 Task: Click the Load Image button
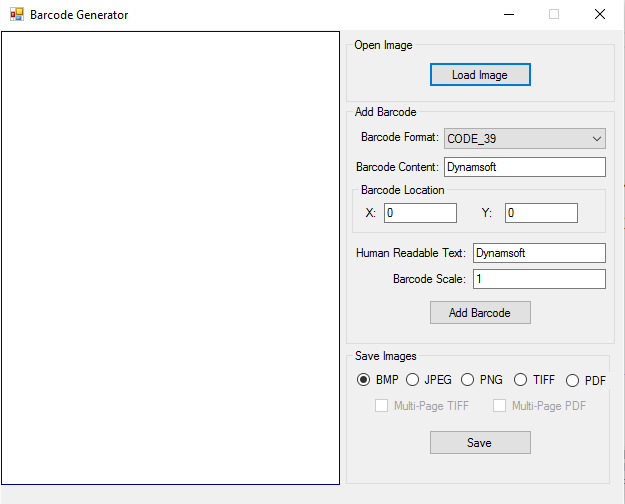479,75
